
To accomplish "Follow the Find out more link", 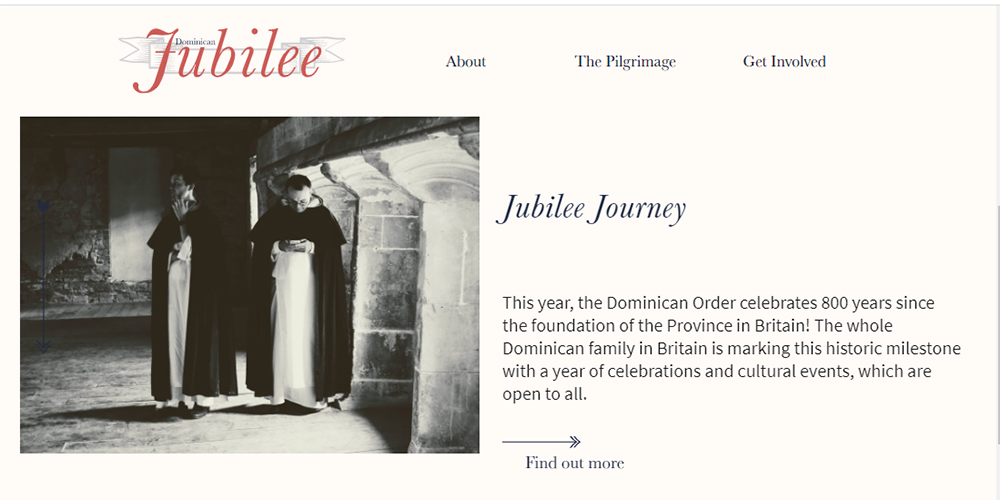I will [575, 463].
